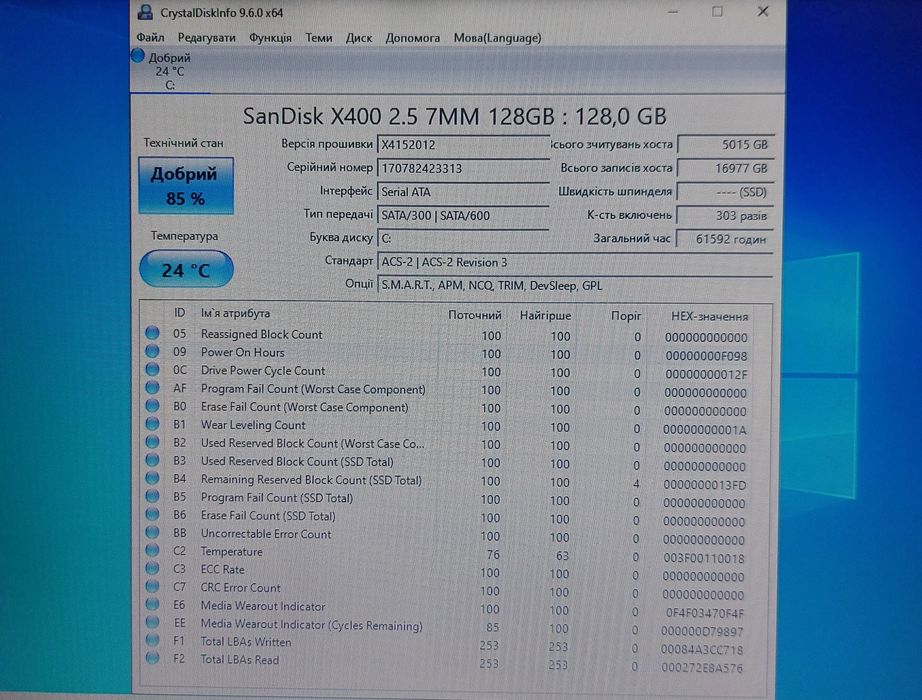Click status circle for Reassigned Block Count

point(152,333)
